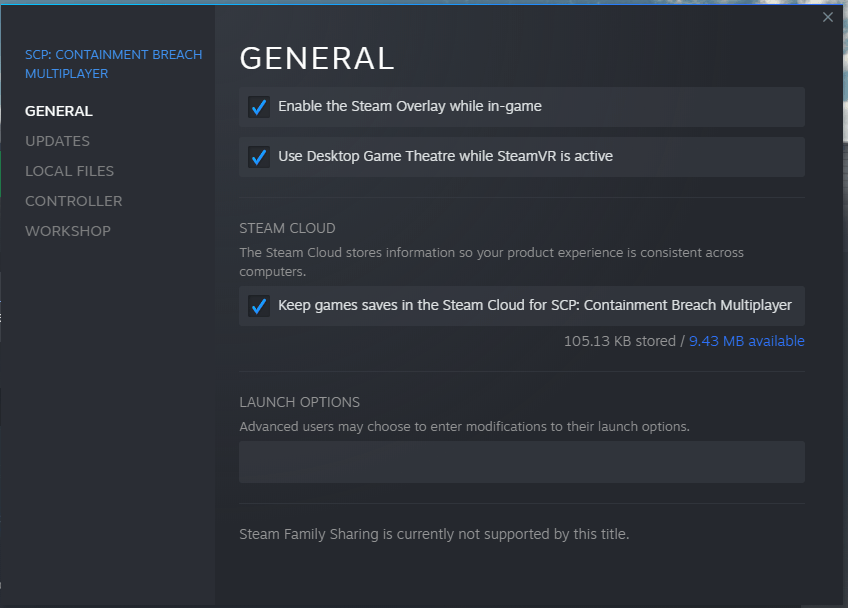Focus the Launch Options text field
This screenshot has width=848, height=608.
tap(521, 462)
